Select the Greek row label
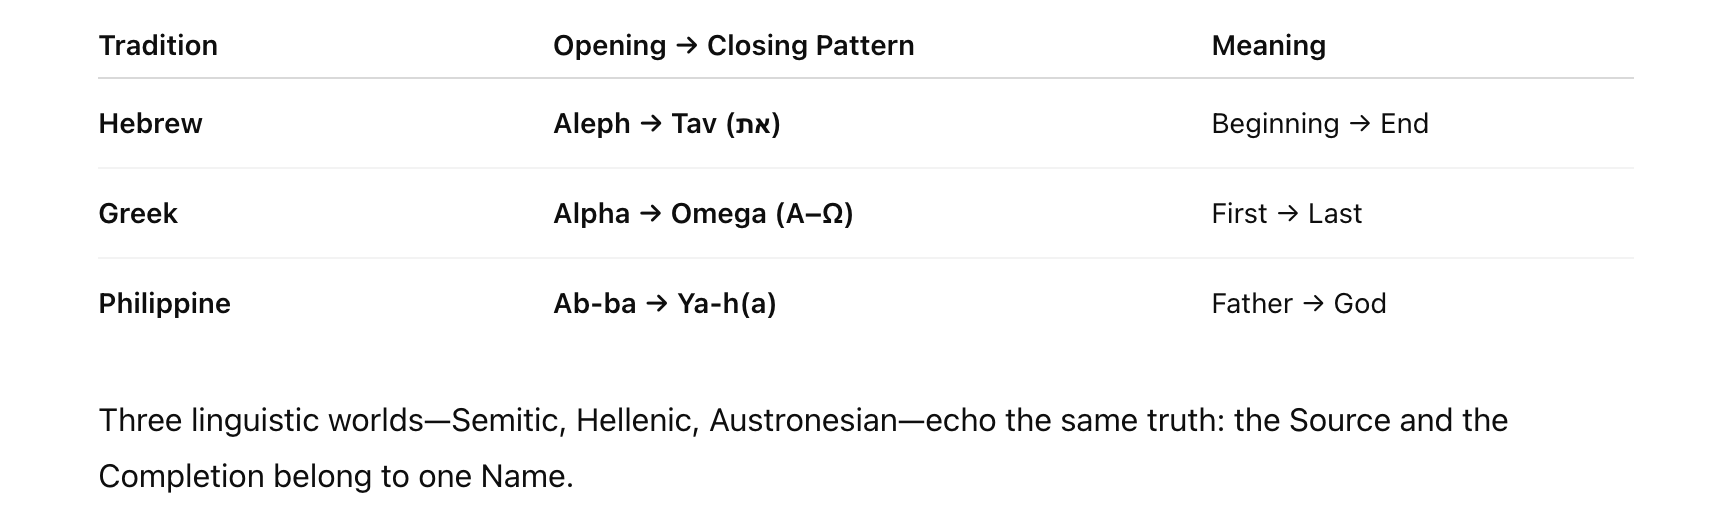The image size is (1713, 517). pos(138,214)
